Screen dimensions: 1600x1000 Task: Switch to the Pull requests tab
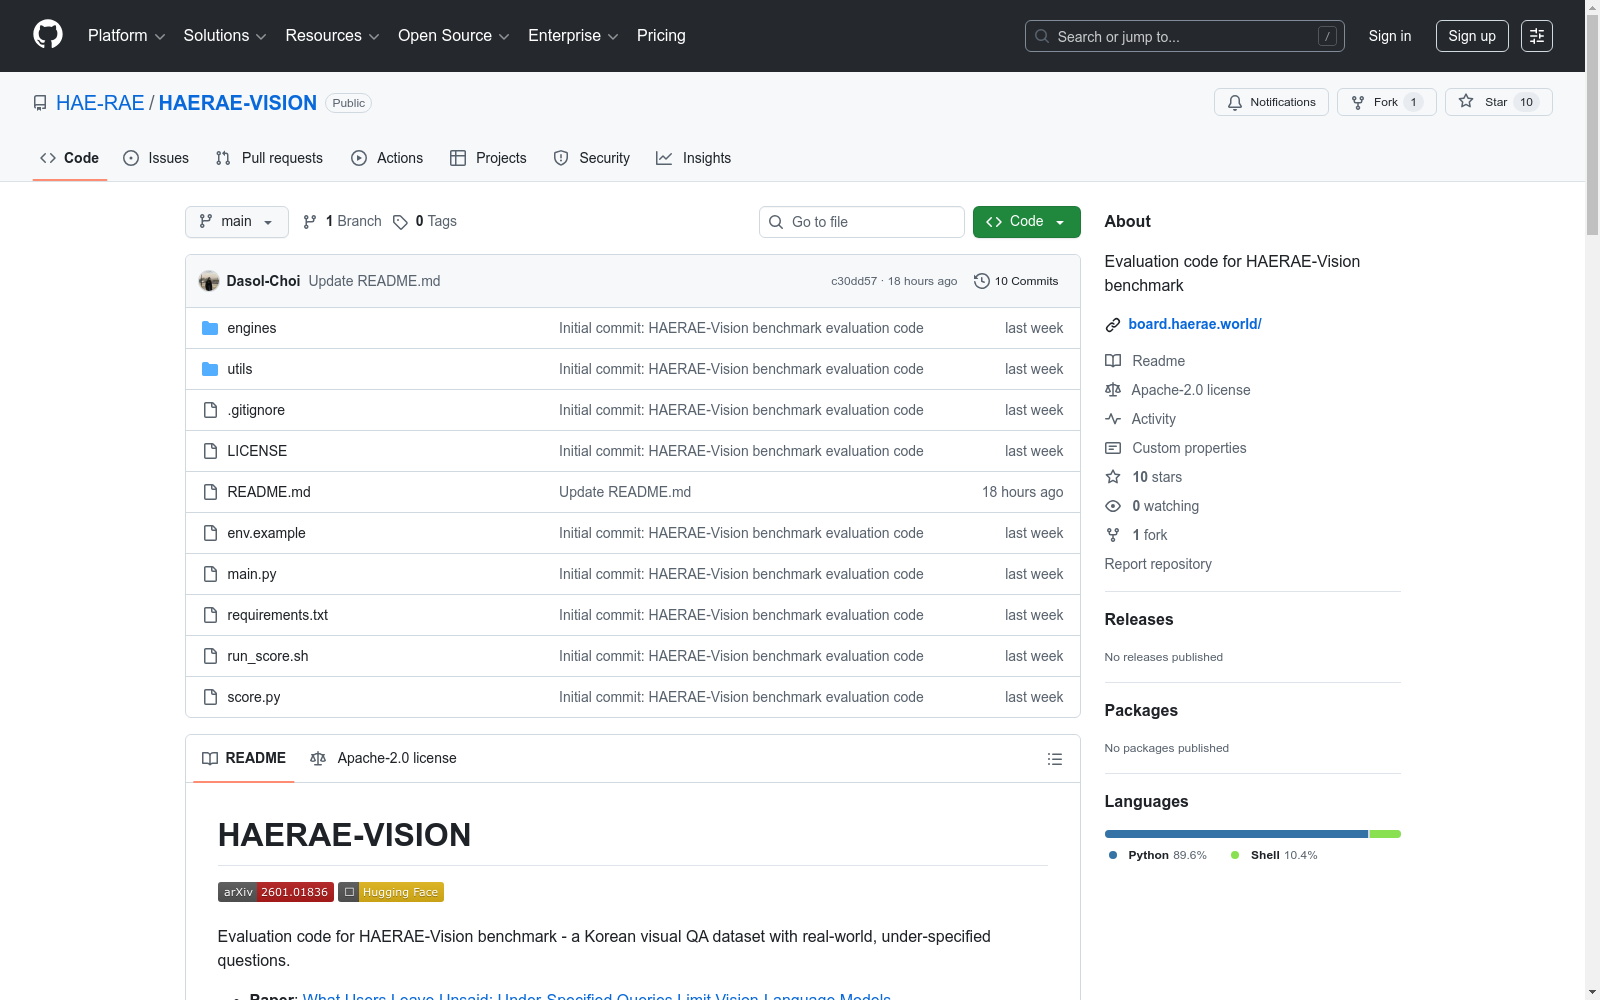tap(269, 158)
